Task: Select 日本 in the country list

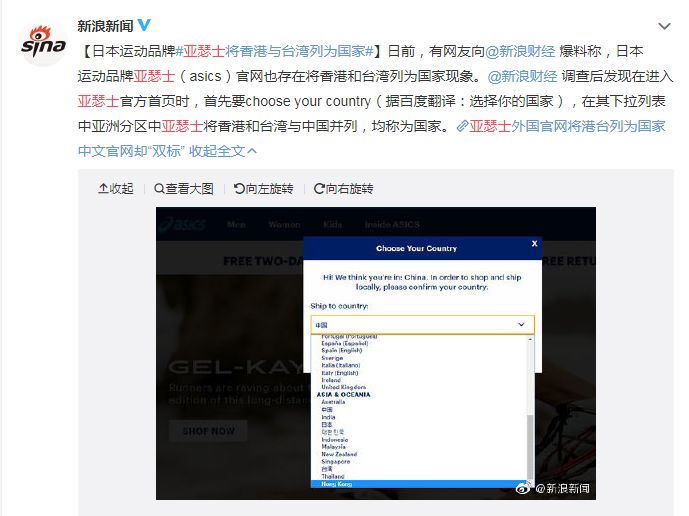Action: [327, 425]
